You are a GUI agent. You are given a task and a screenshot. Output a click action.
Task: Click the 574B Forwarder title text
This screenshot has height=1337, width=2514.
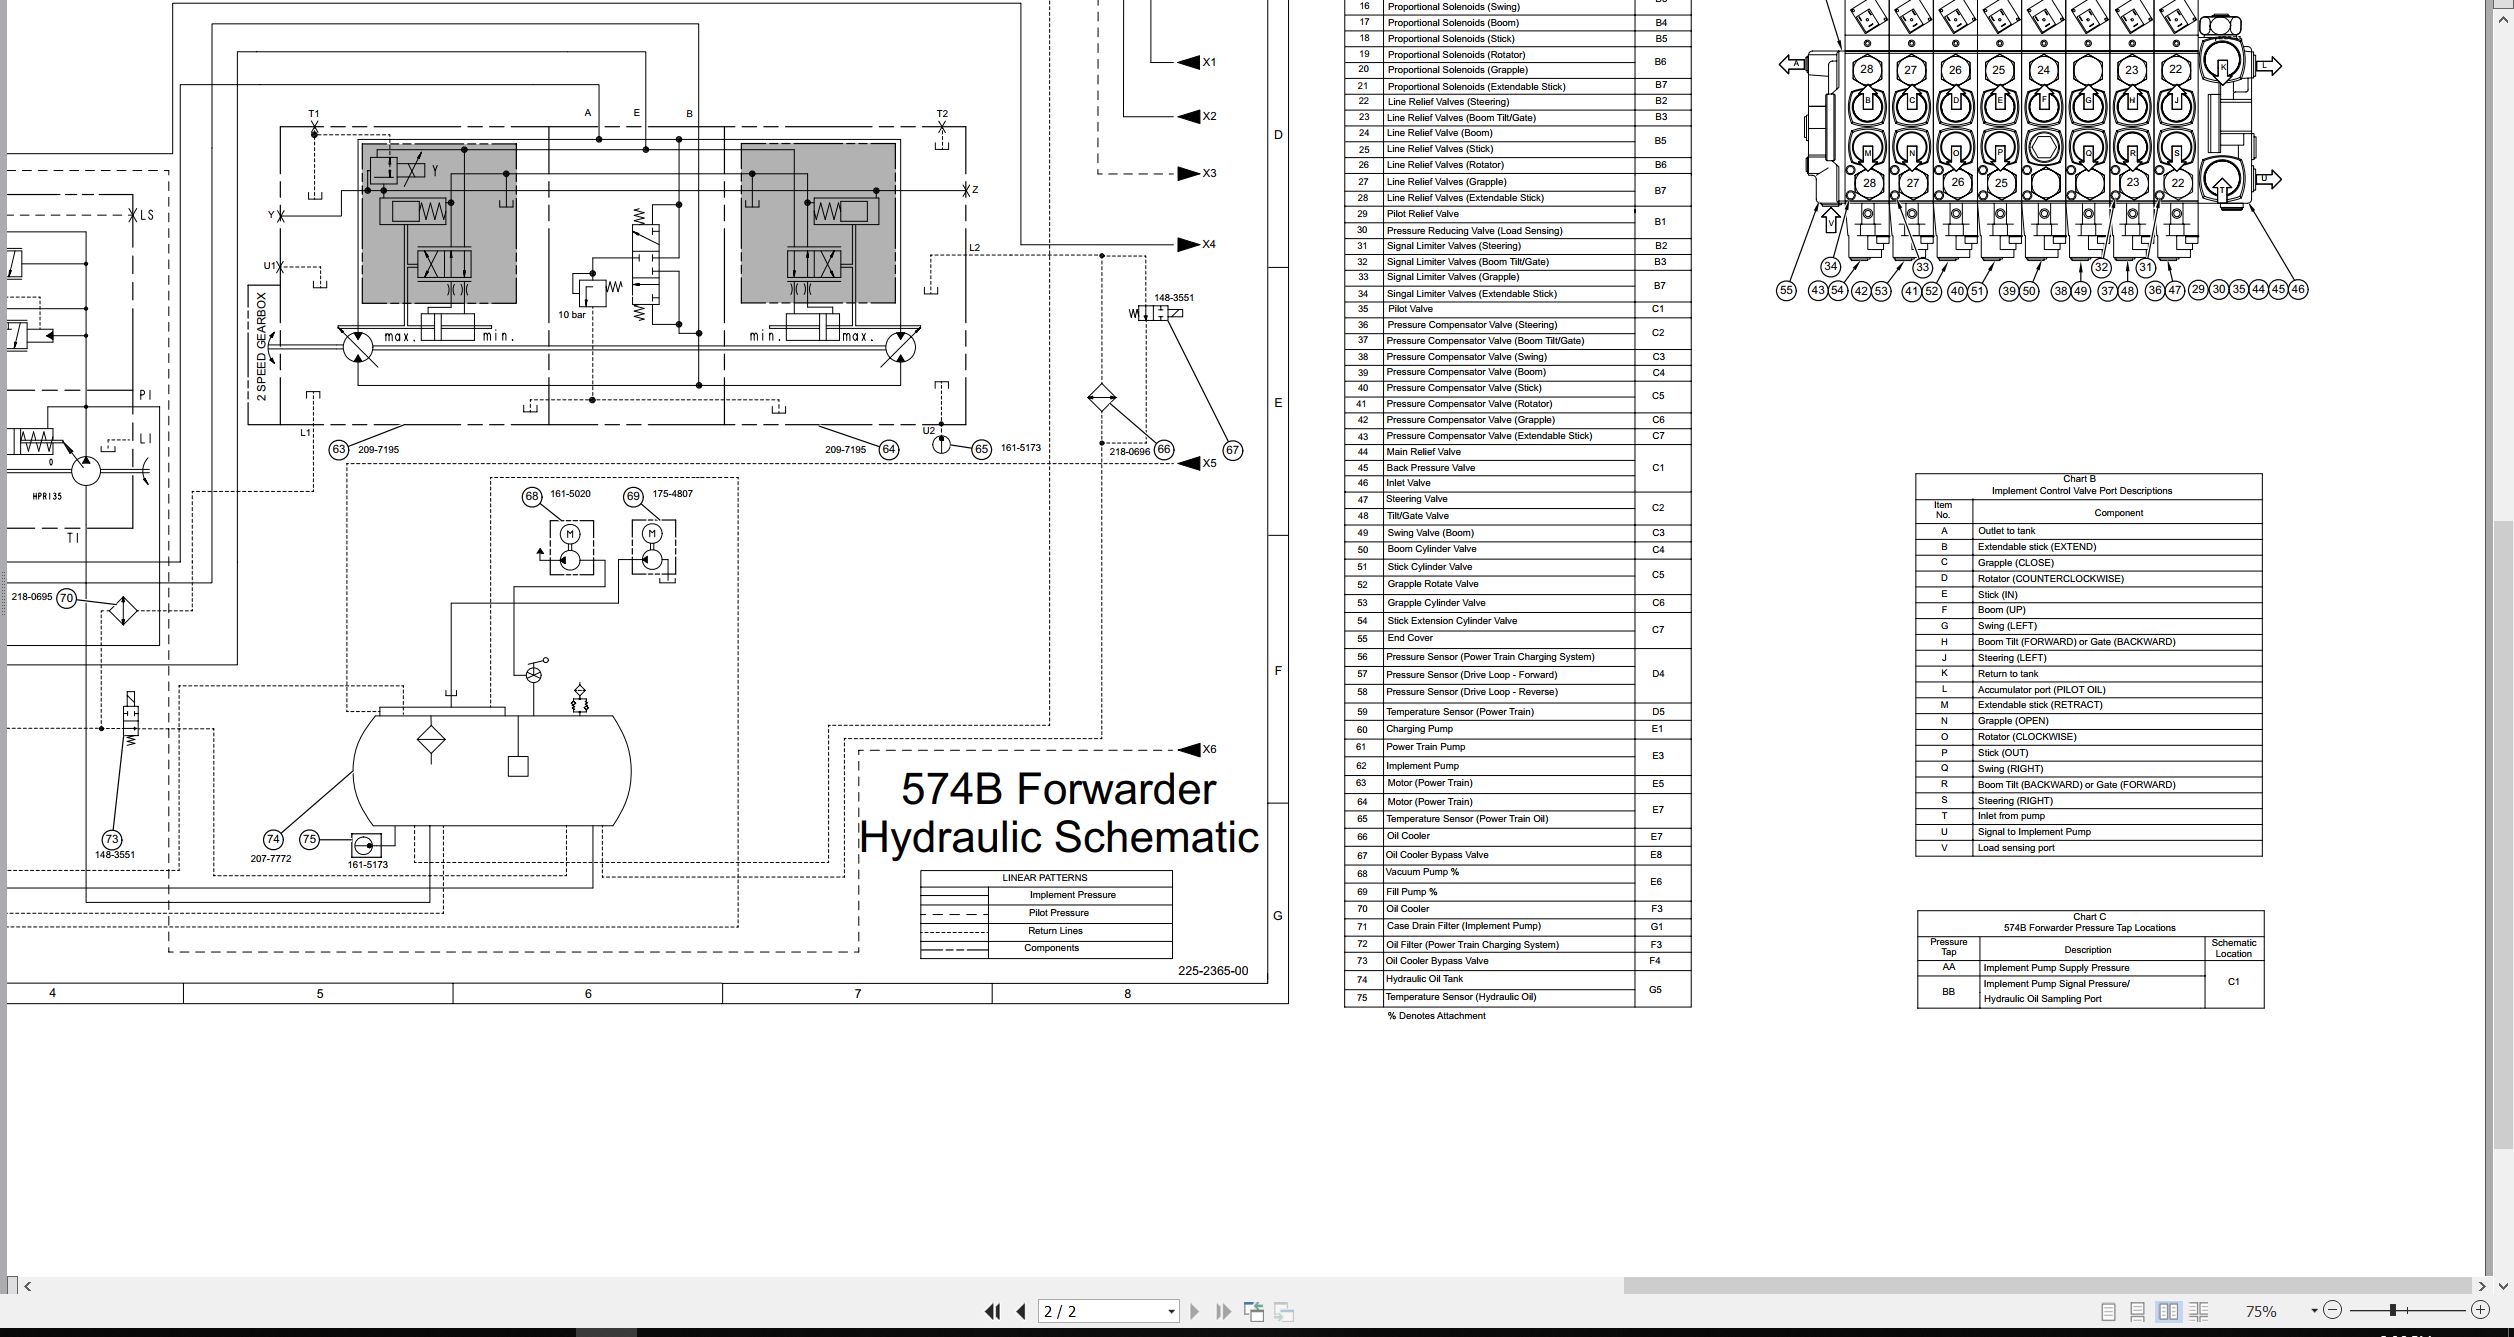(1058, 789)
